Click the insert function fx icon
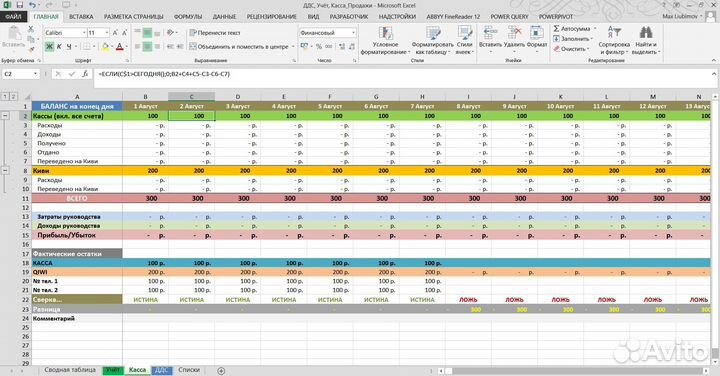This screenshot has width=720, height=376. 85,74
